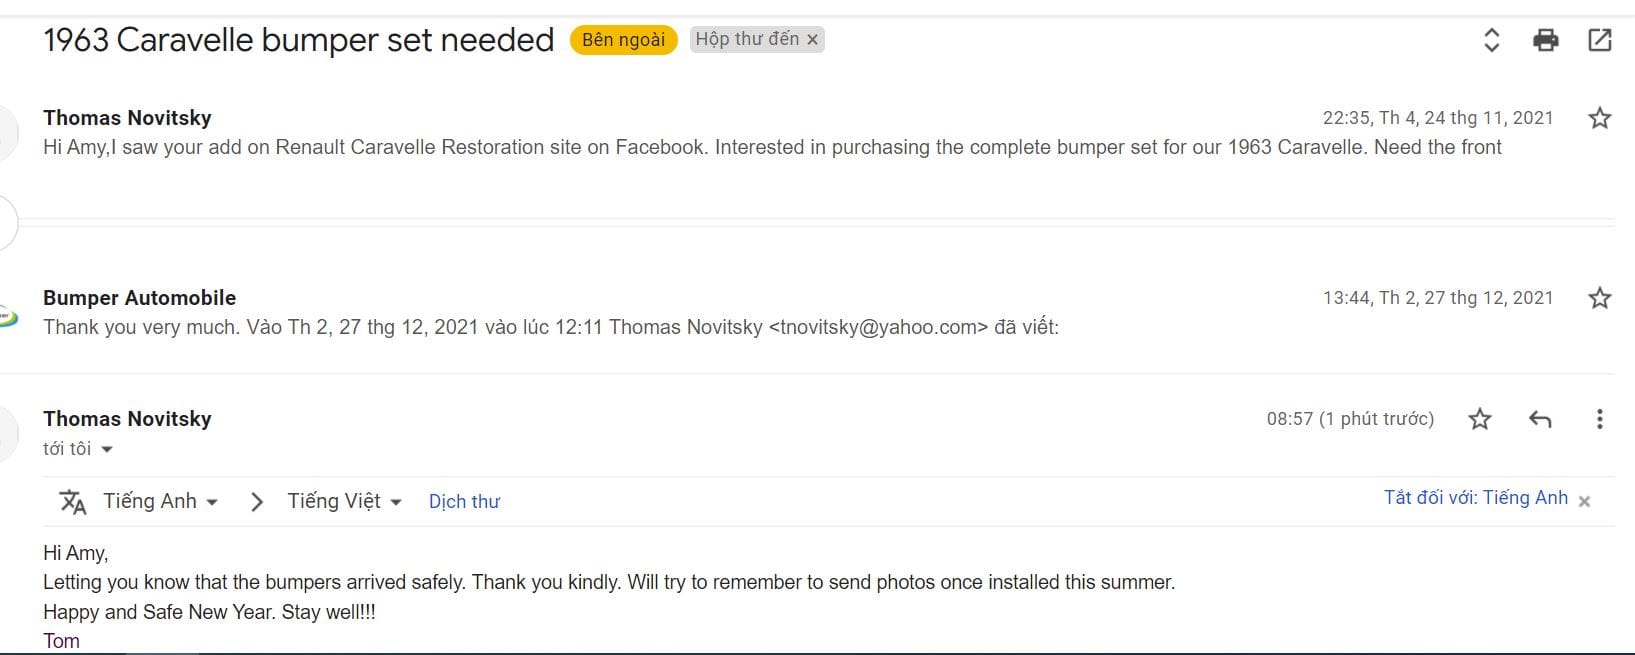Click the reply arrow icon
The image size is (1635, 655).
(1540, 419)
